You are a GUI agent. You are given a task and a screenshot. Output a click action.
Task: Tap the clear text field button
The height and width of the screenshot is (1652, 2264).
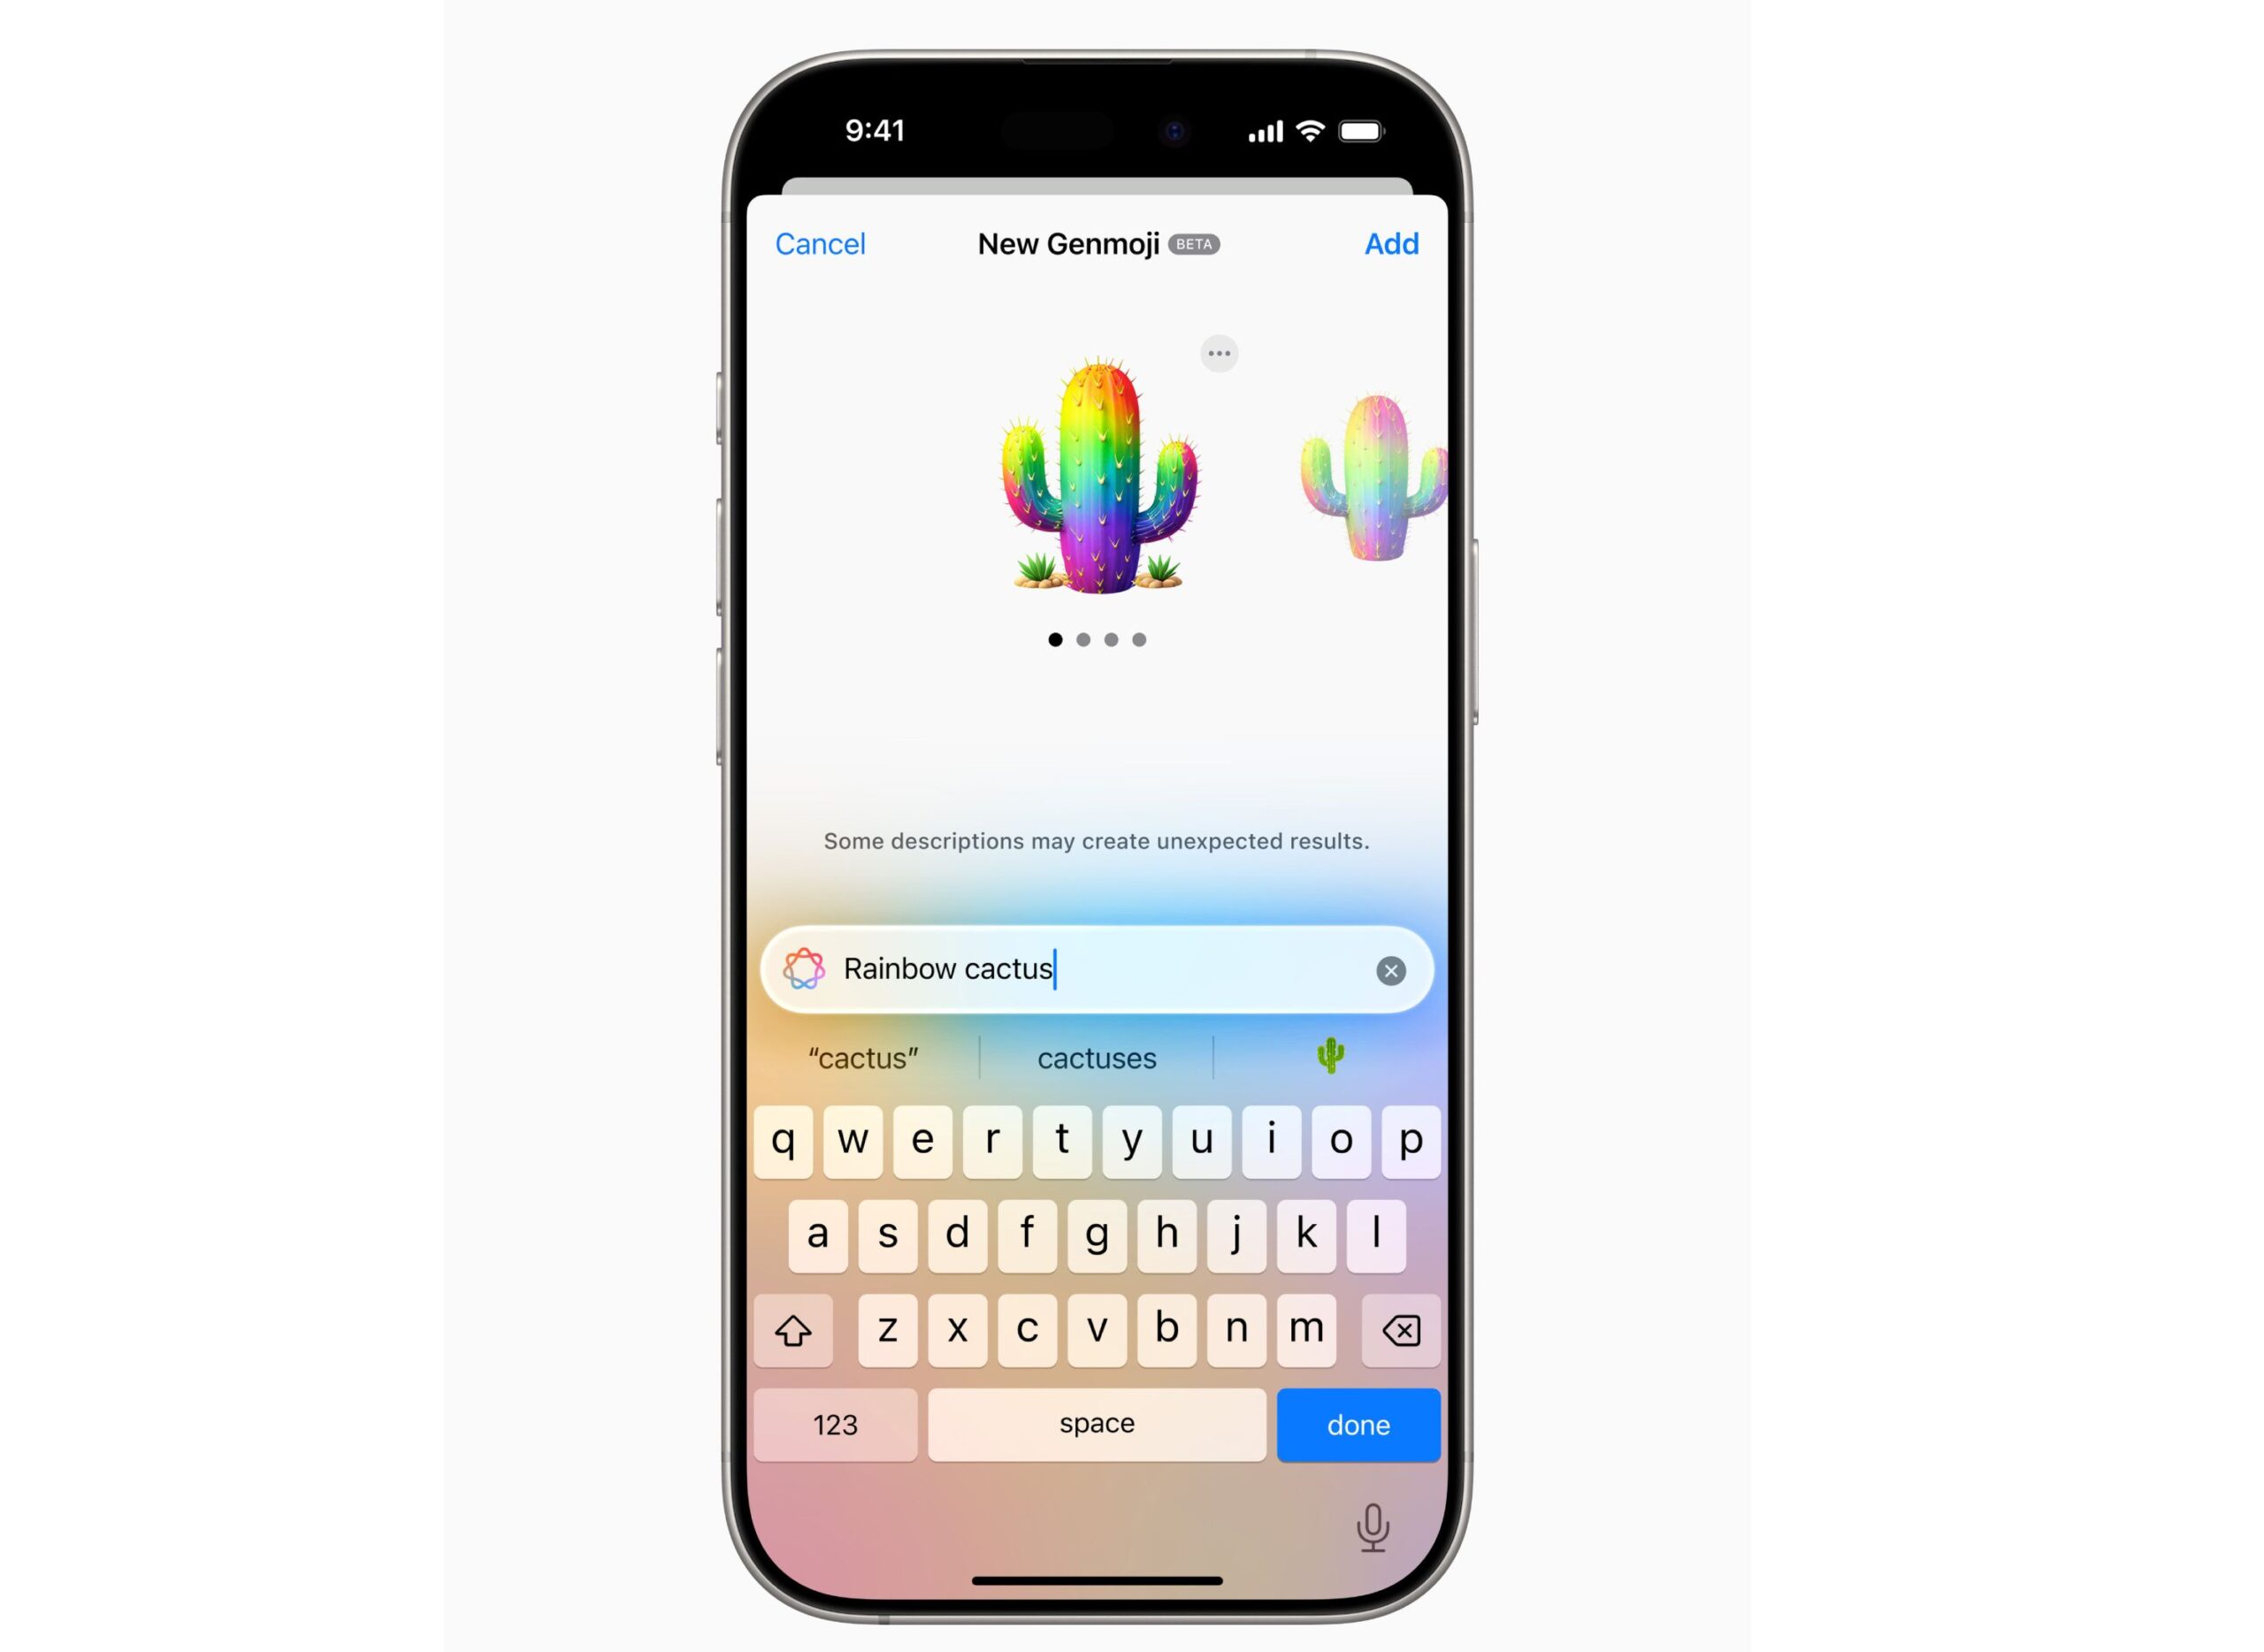point(1390,970)
